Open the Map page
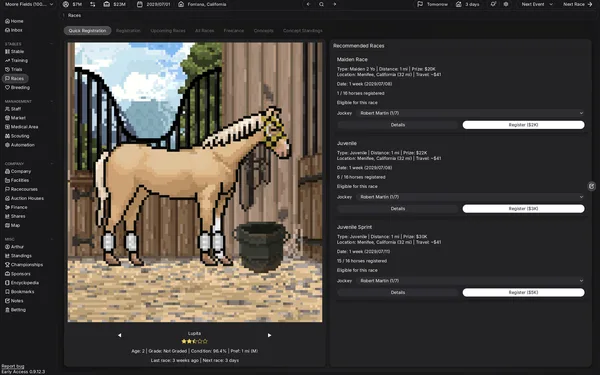 point(12,225)
